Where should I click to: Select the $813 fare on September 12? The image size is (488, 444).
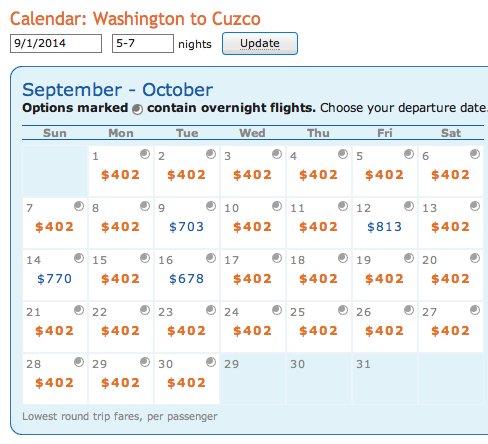(x=384, y=227)
